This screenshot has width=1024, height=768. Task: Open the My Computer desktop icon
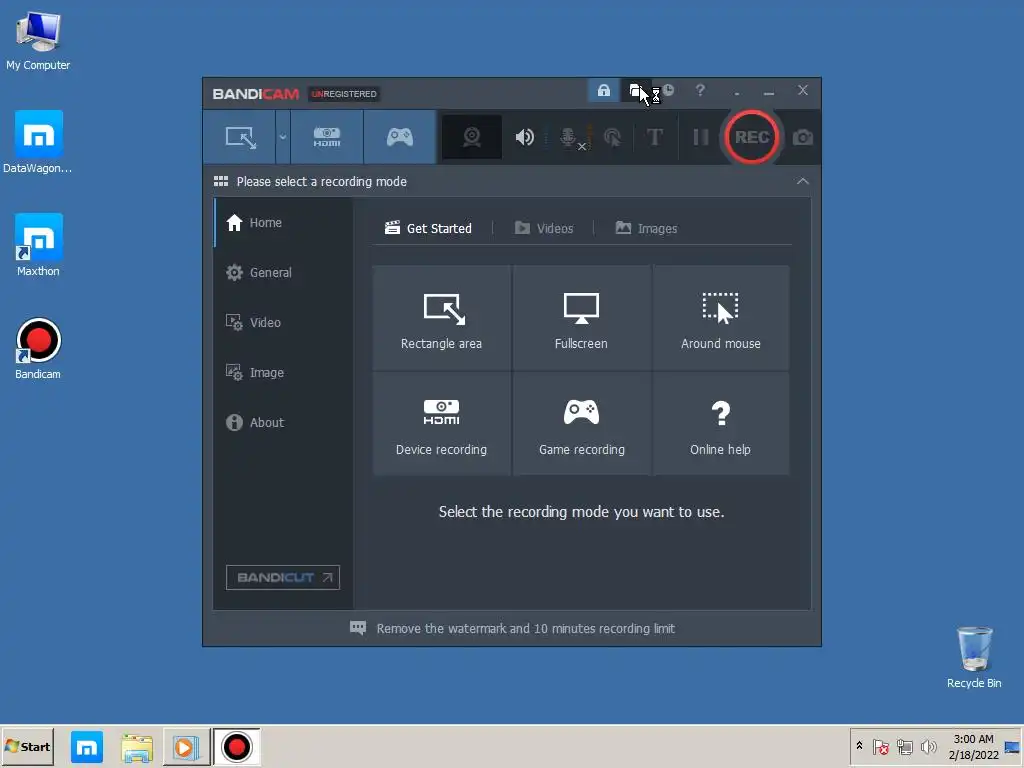(x=38, y=41)
